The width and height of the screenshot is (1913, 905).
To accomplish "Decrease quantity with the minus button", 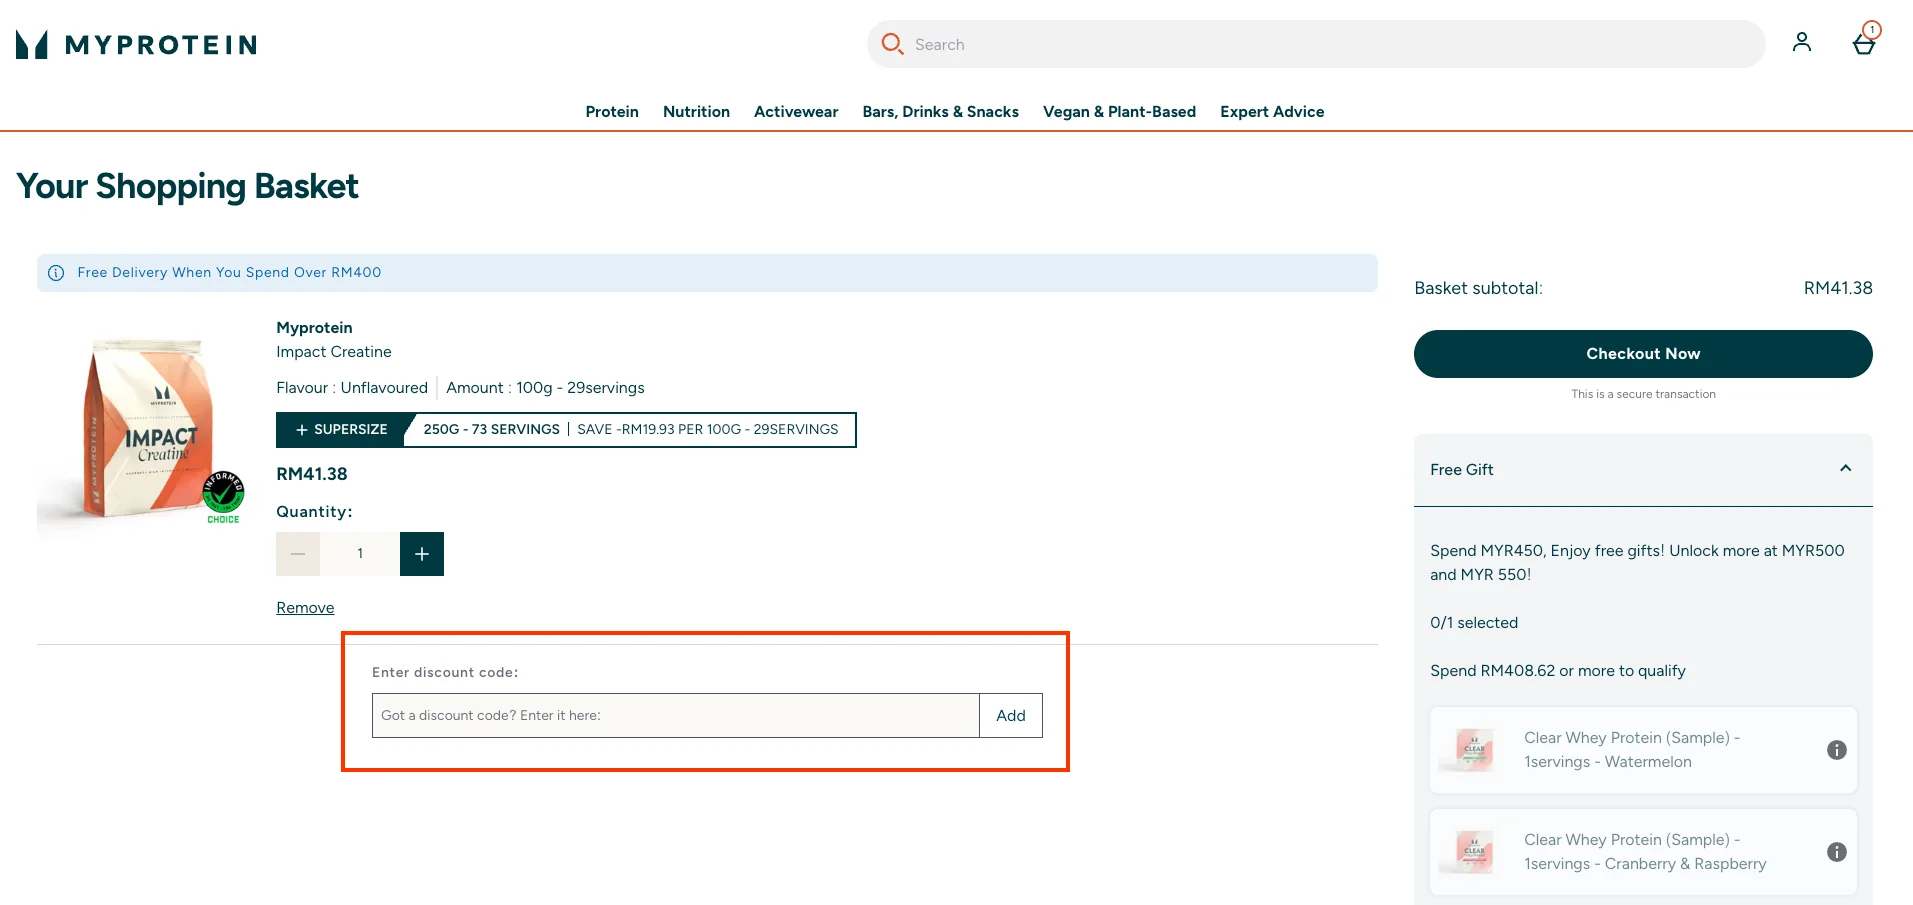I will click(x=298, y=554).
